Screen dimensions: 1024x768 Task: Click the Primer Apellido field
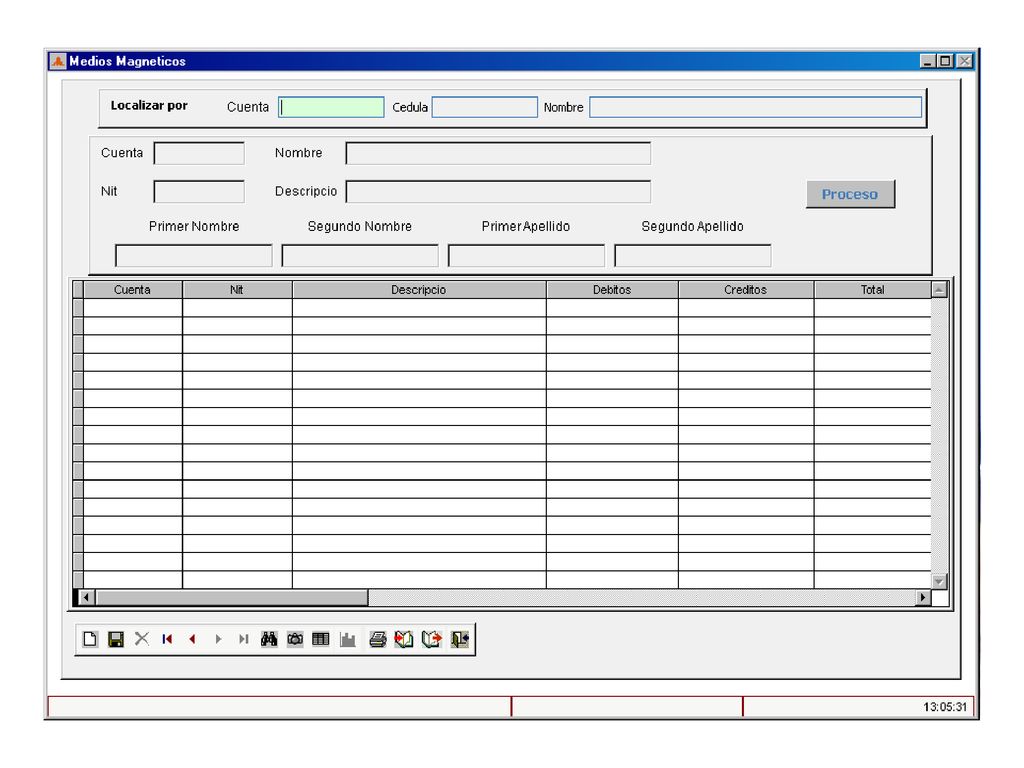pyautogui.click(x=526, y=255)
